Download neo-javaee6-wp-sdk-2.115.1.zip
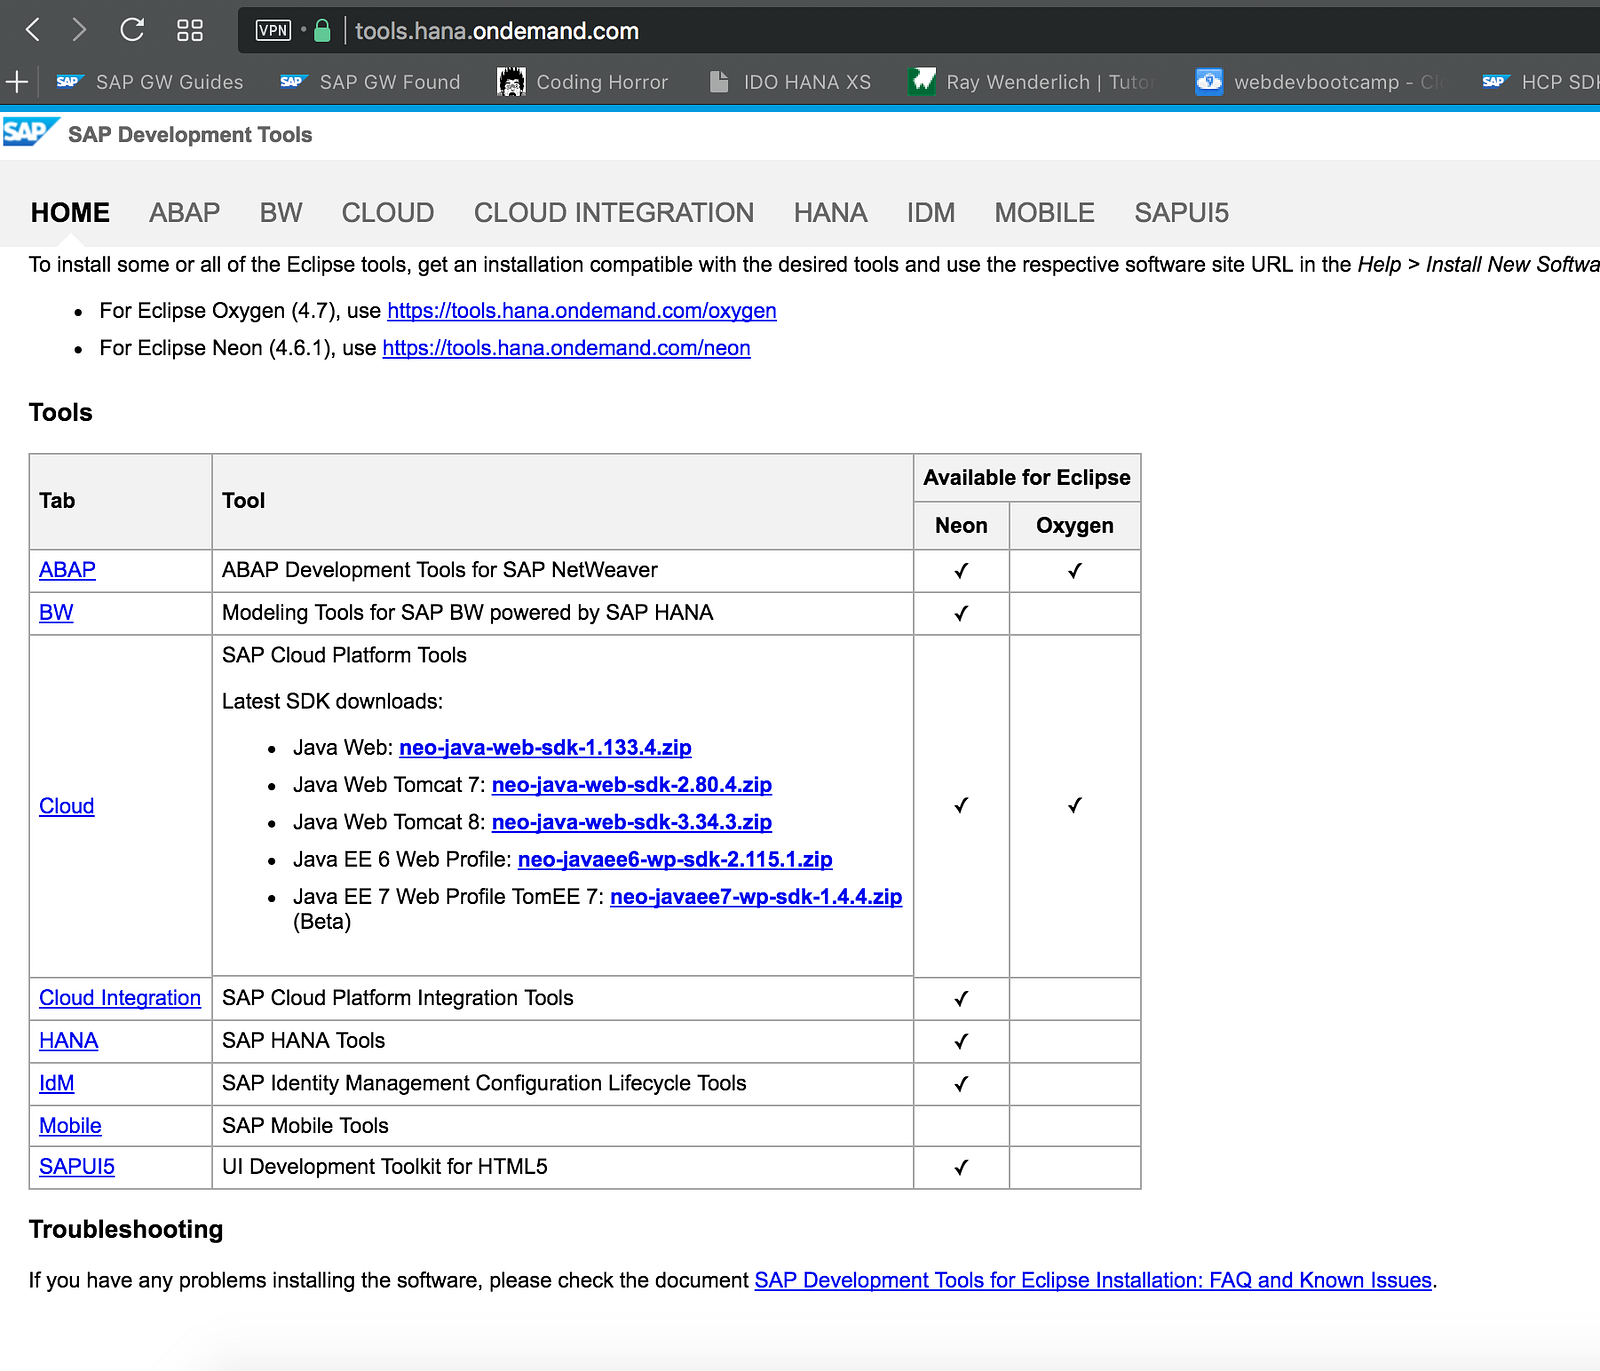Viewport: 1600px width, 1371px height. (675, 860)
